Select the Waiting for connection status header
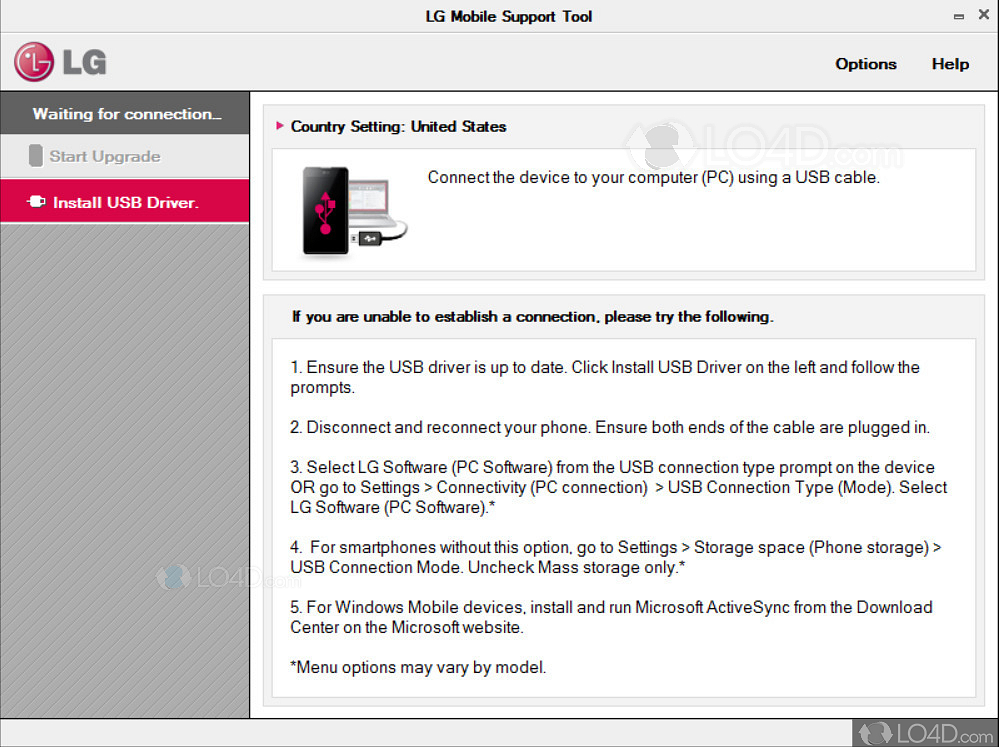This screenshot has height=747, width=999. tap(125, 113)
